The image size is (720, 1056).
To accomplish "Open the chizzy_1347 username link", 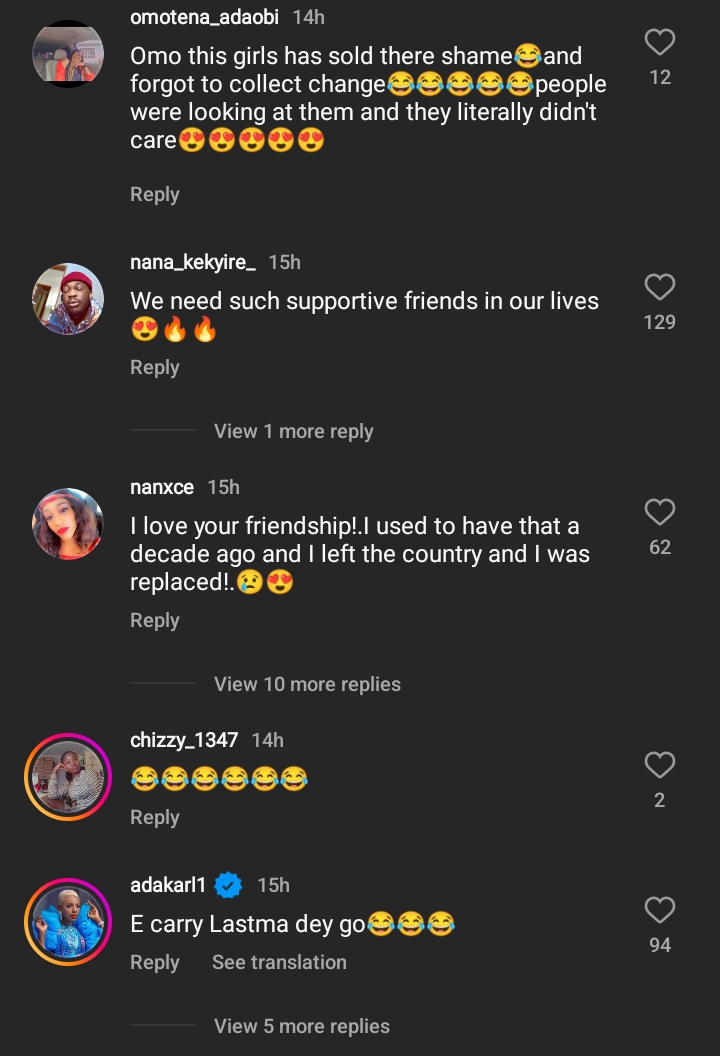I will tap(184, 740).
